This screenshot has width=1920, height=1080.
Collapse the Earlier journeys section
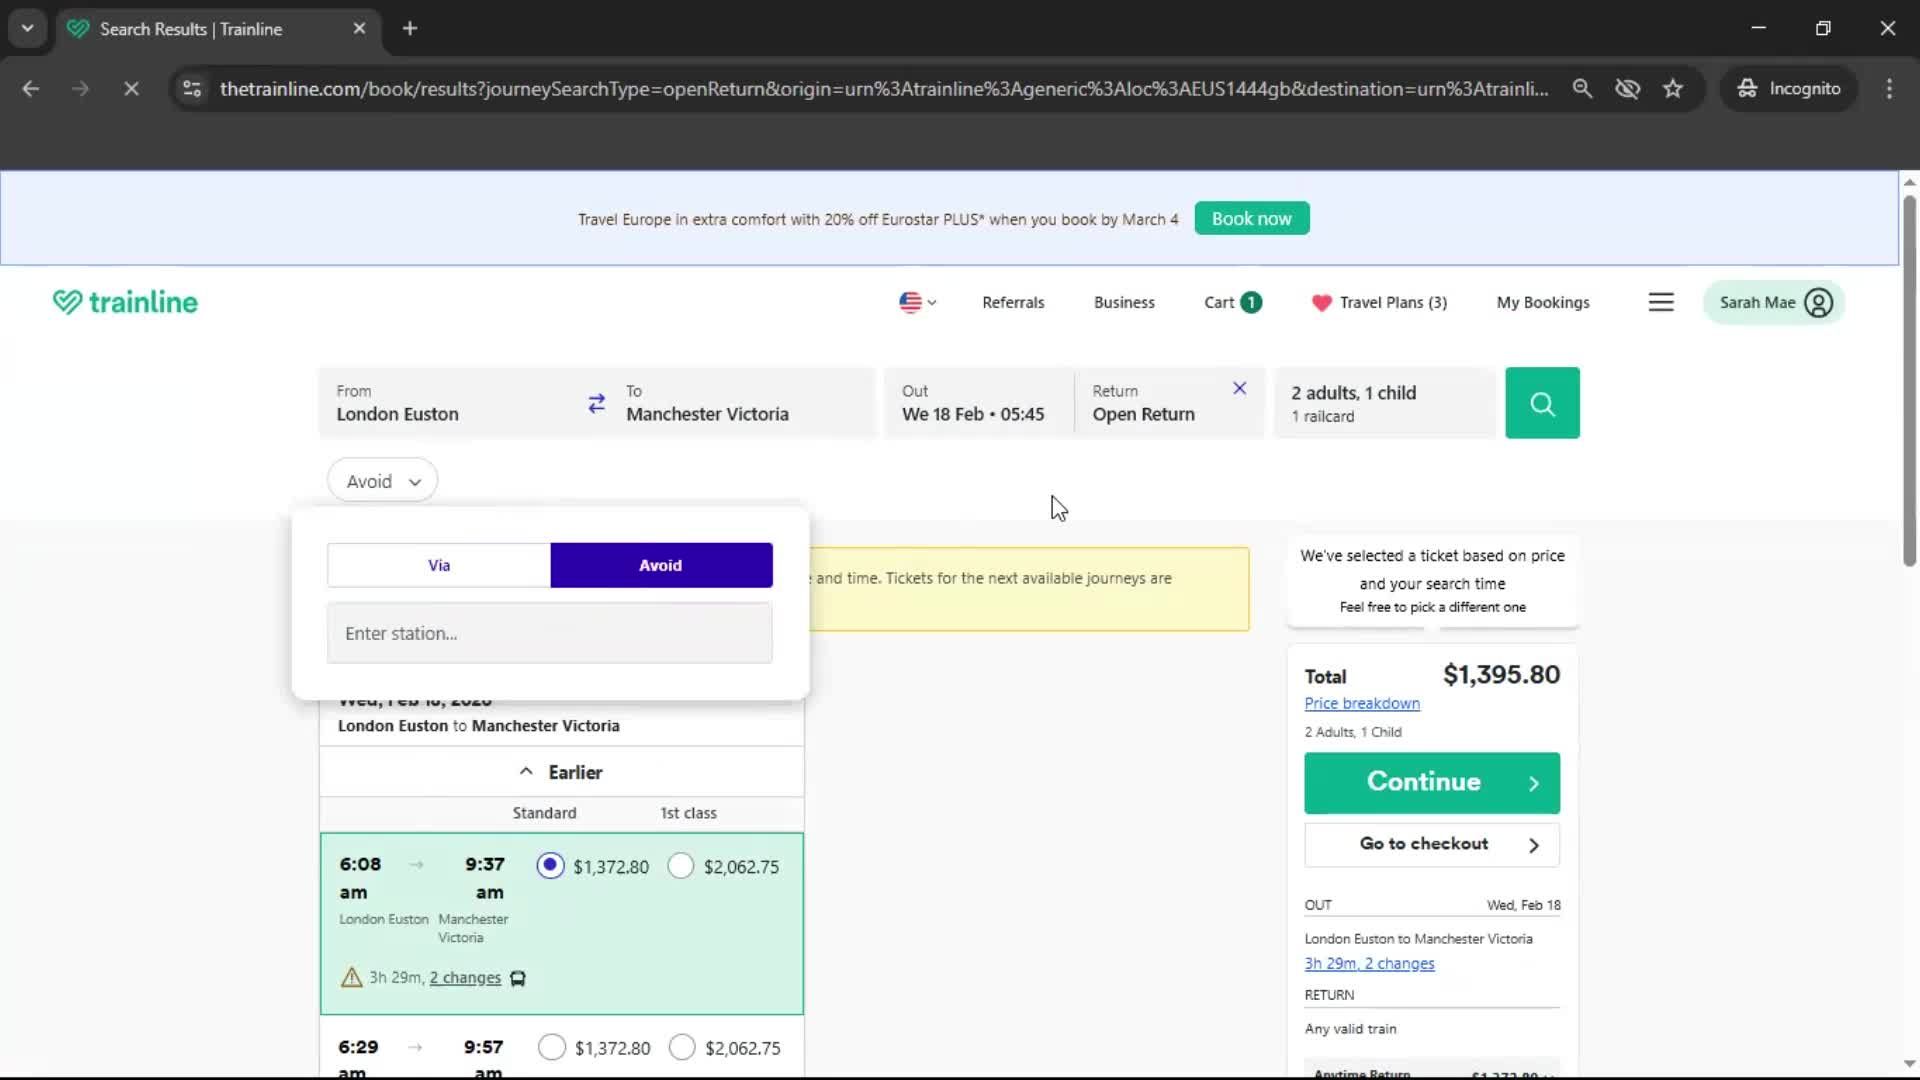click(x=562, y=771)
